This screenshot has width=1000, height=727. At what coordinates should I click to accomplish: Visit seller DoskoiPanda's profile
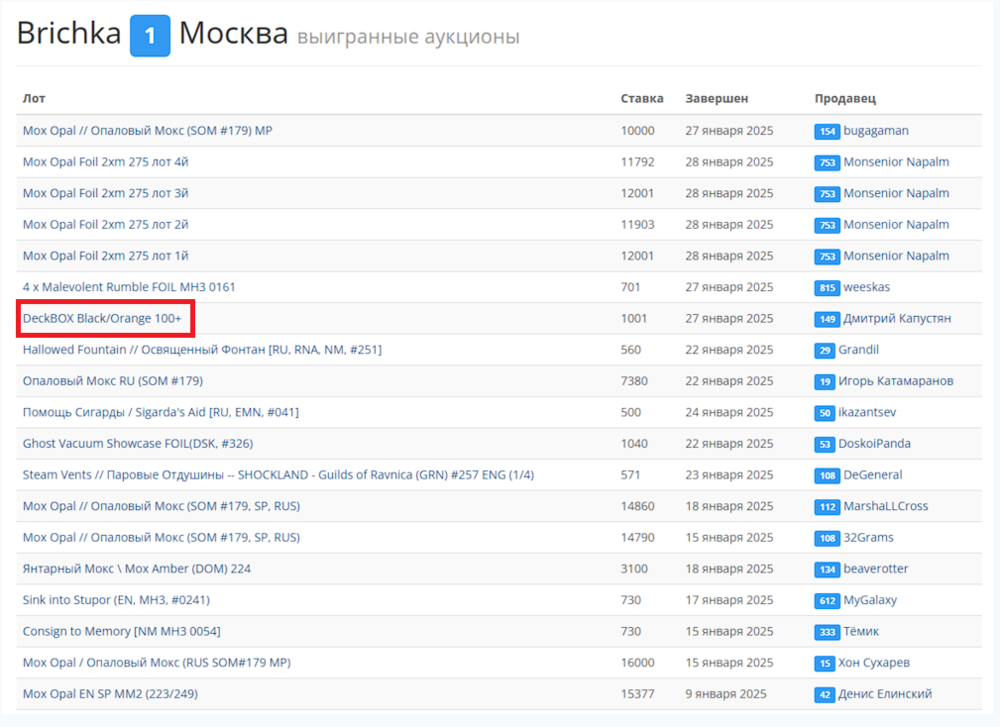877,443
